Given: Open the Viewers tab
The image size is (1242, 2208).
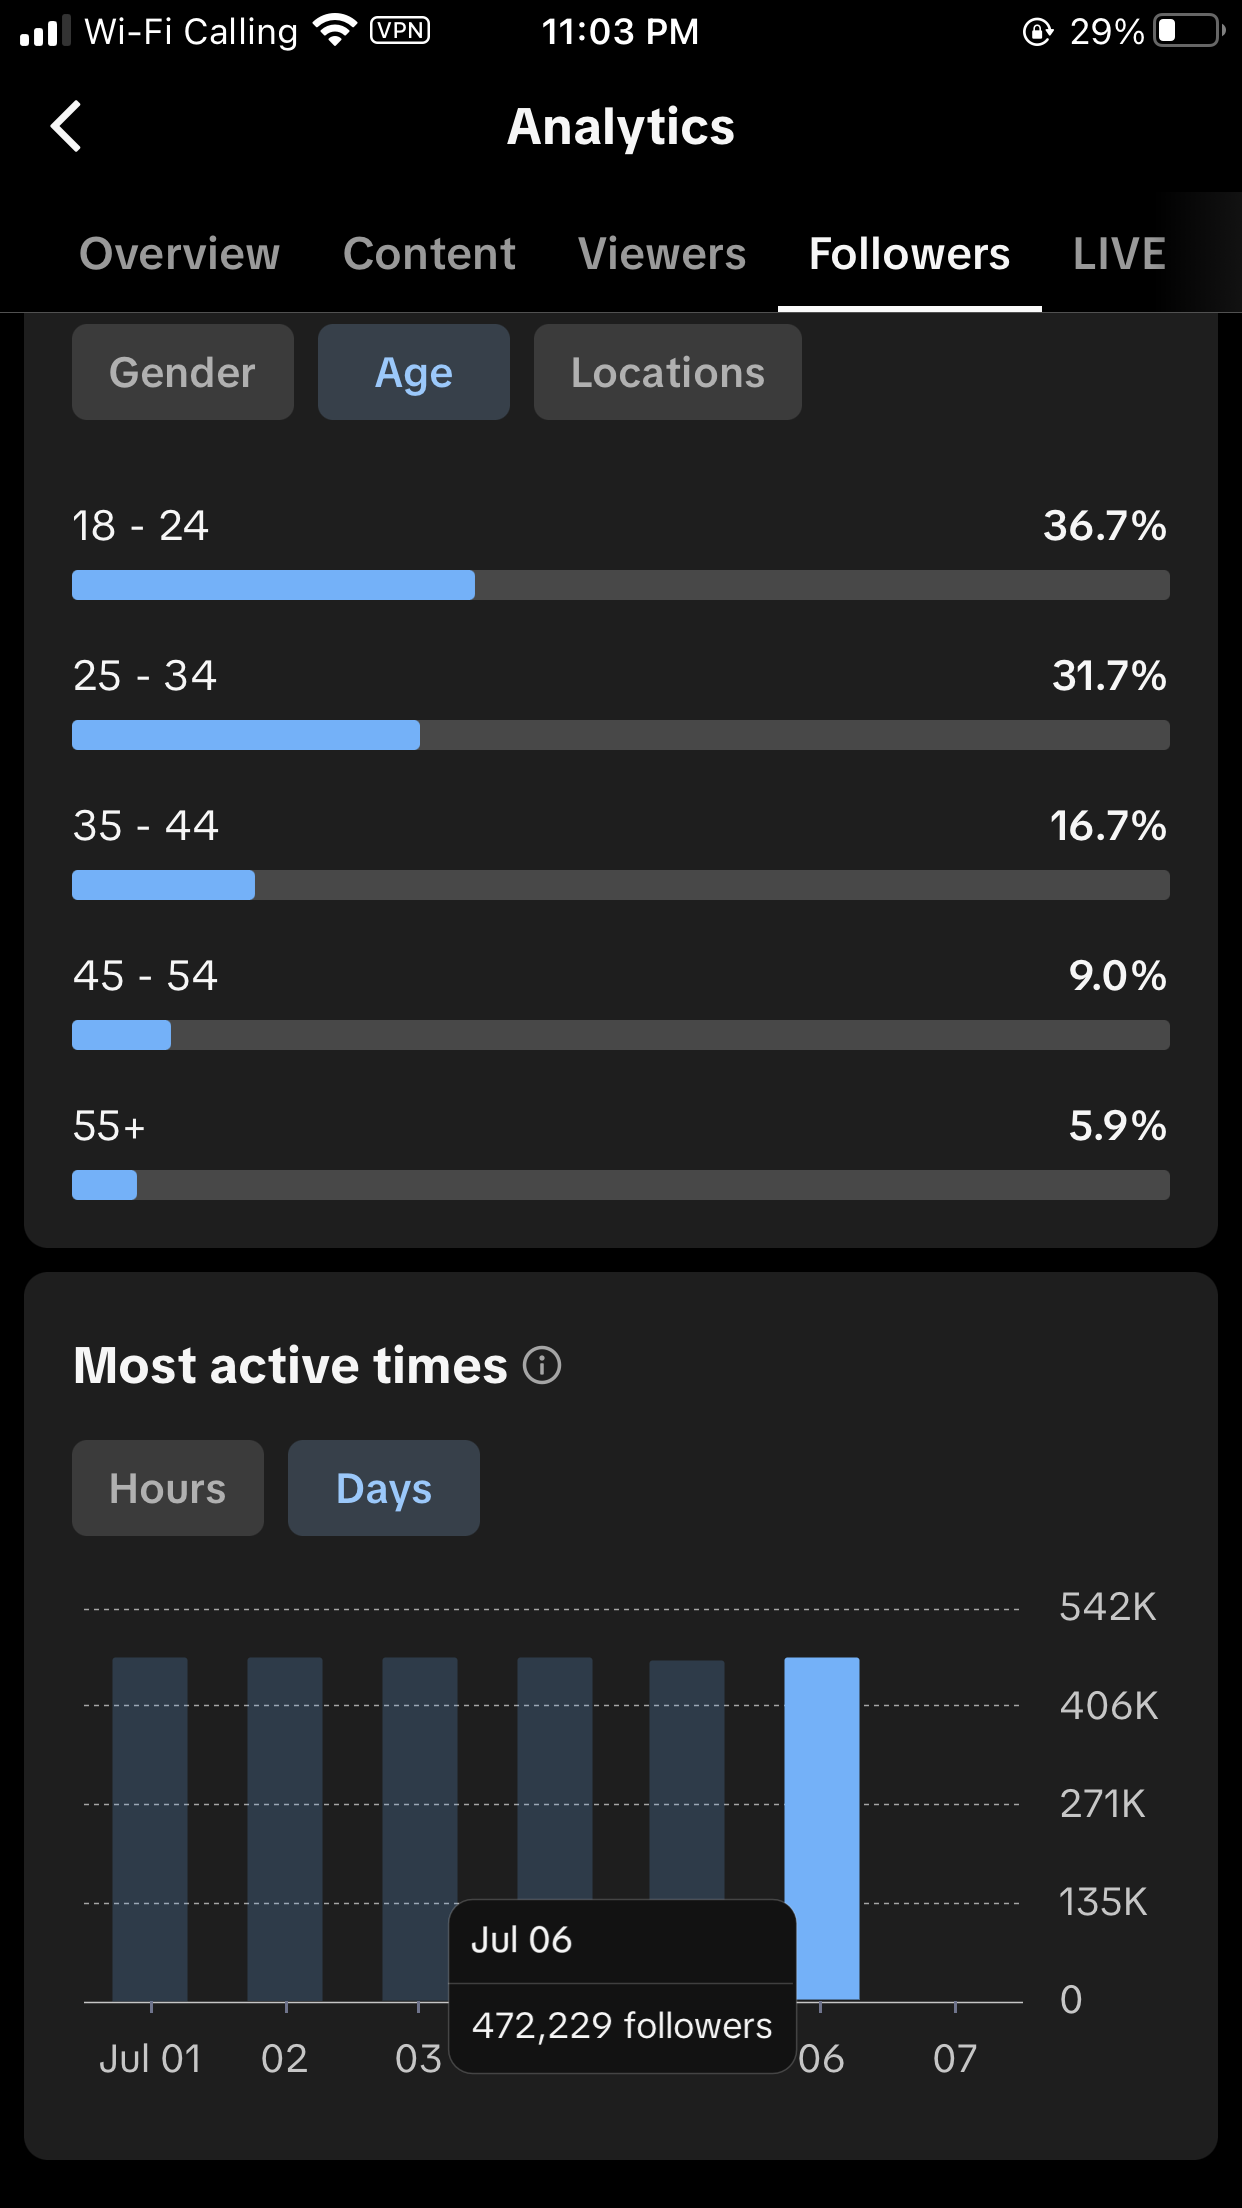Looking at the screenshot, I should click(x=662, y=254).
